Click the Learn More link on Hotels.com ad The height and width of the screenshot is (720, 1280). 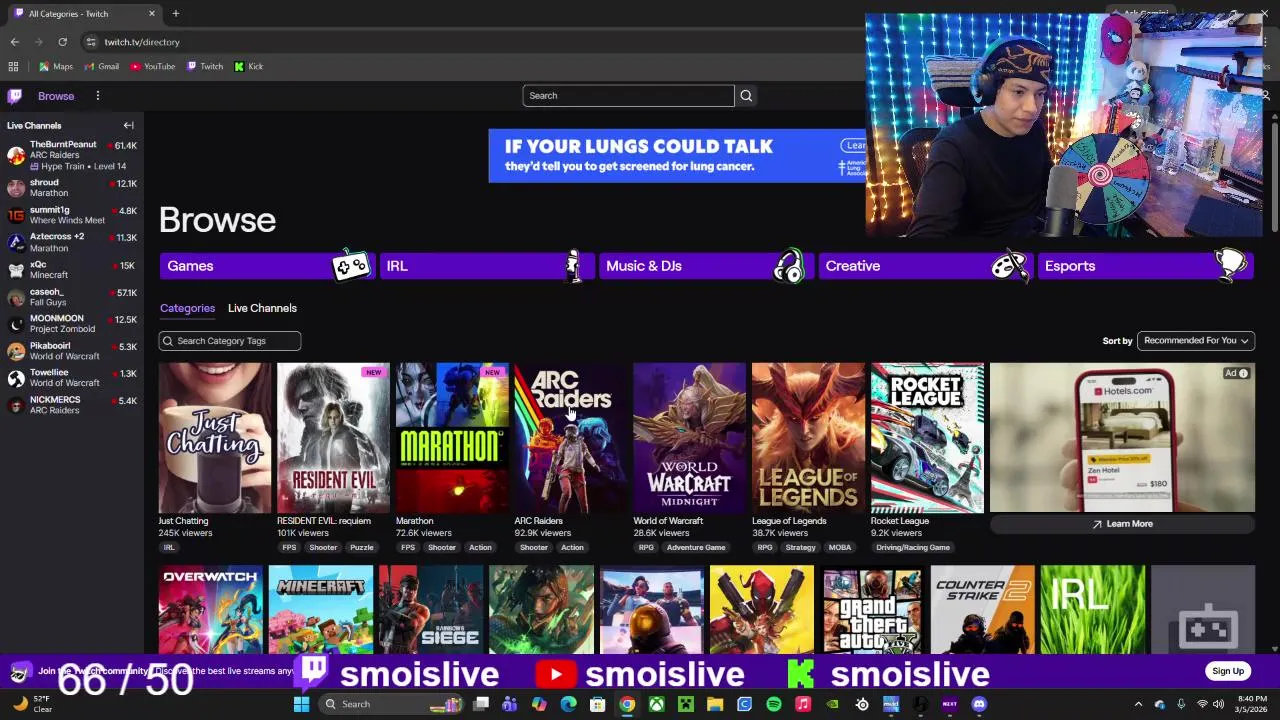coord(1122,524)
